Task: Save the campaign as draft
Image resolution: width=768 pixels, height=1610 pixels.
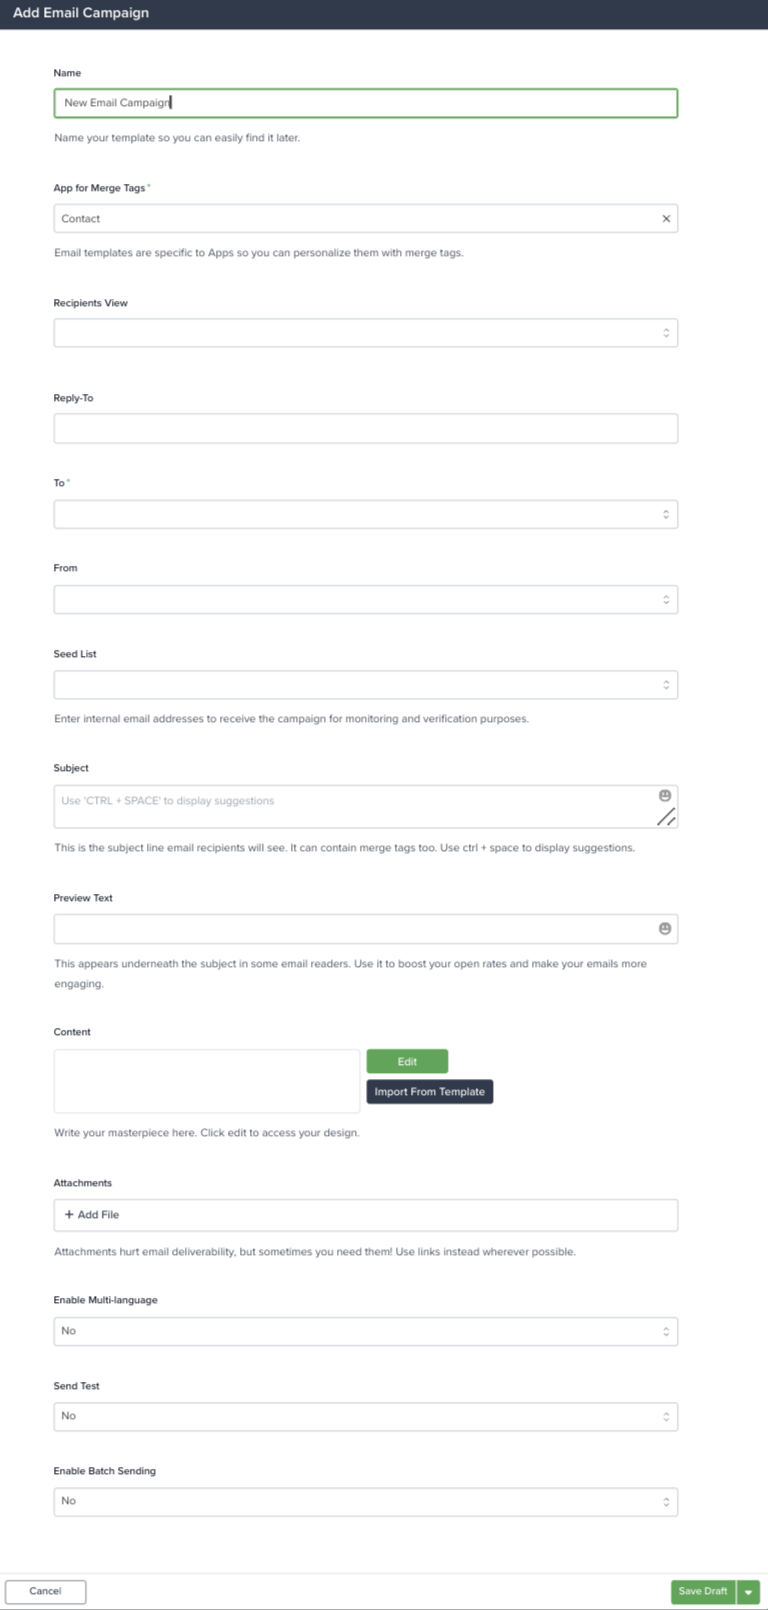Action: click(x=703, y=1592)
